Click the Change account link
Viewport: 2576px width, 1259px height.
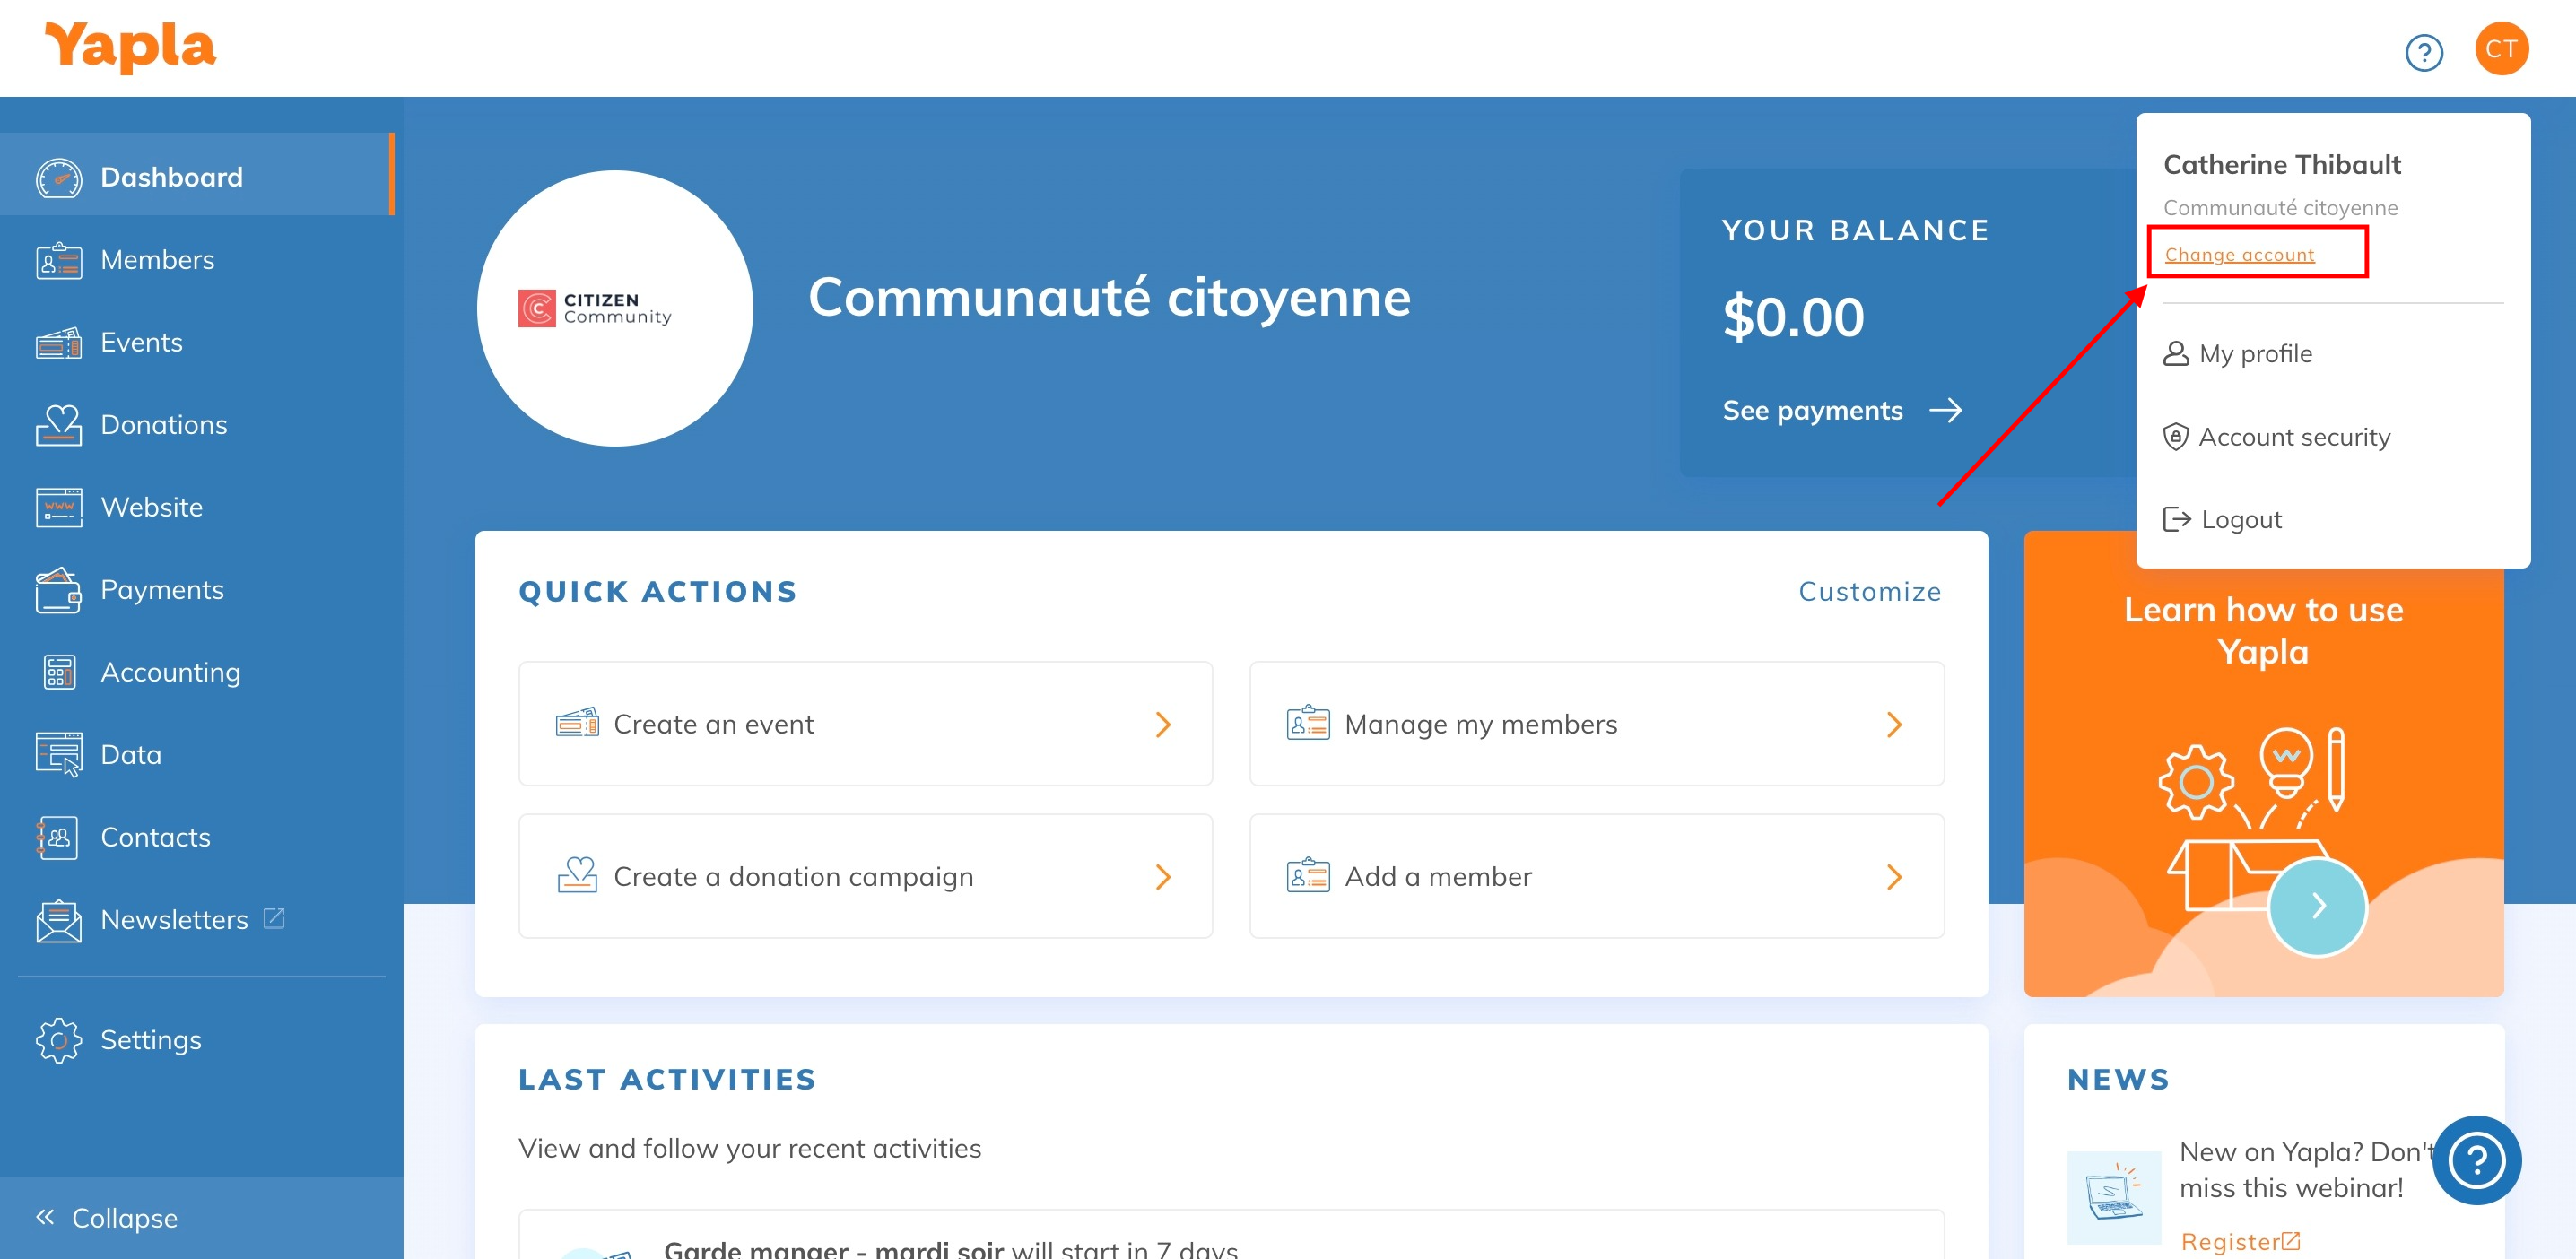click(x=2239, y=255)
